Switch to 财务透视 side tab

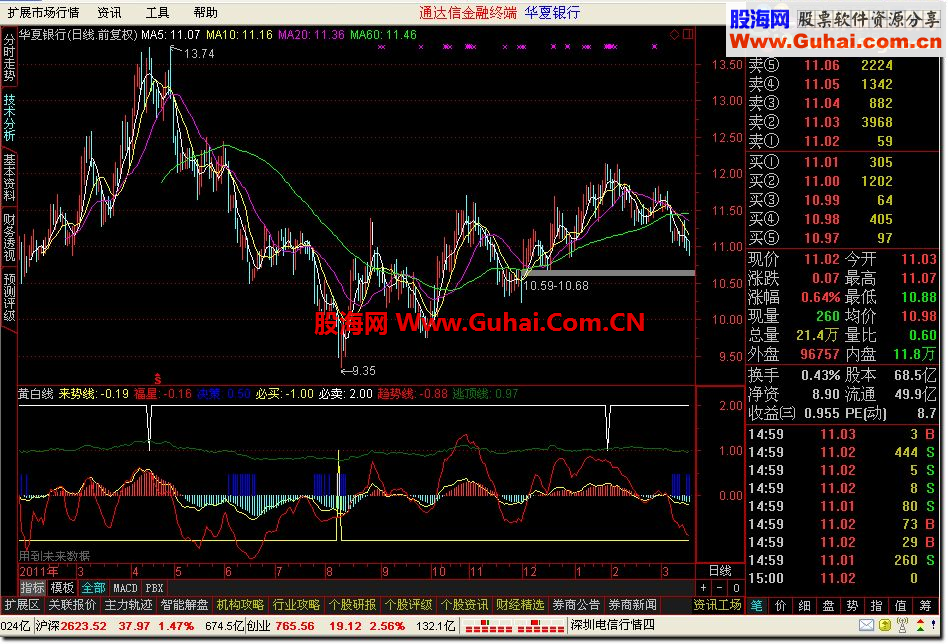(9, 237)
